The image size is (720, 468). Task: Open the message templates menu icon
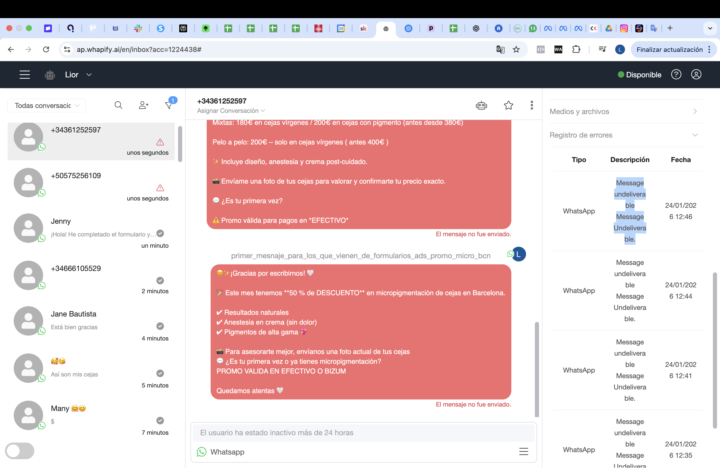pyautogui.click(x=523, y=452)
